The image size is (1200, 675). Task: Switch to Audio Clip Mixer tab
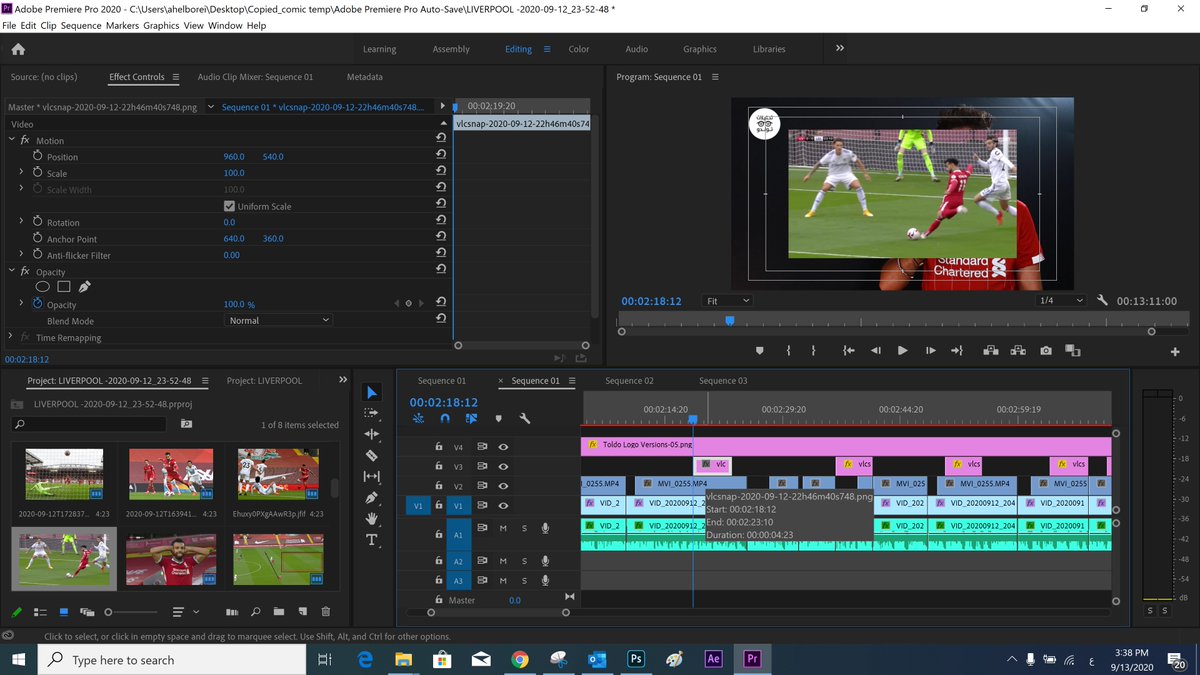[255, 77]
